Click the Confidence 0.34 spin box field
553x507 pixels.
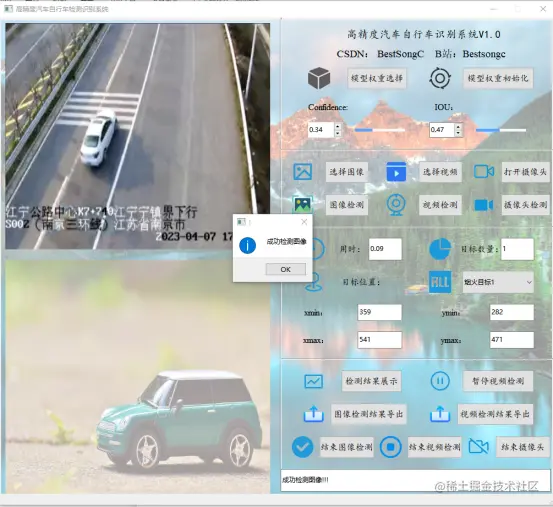321,130
